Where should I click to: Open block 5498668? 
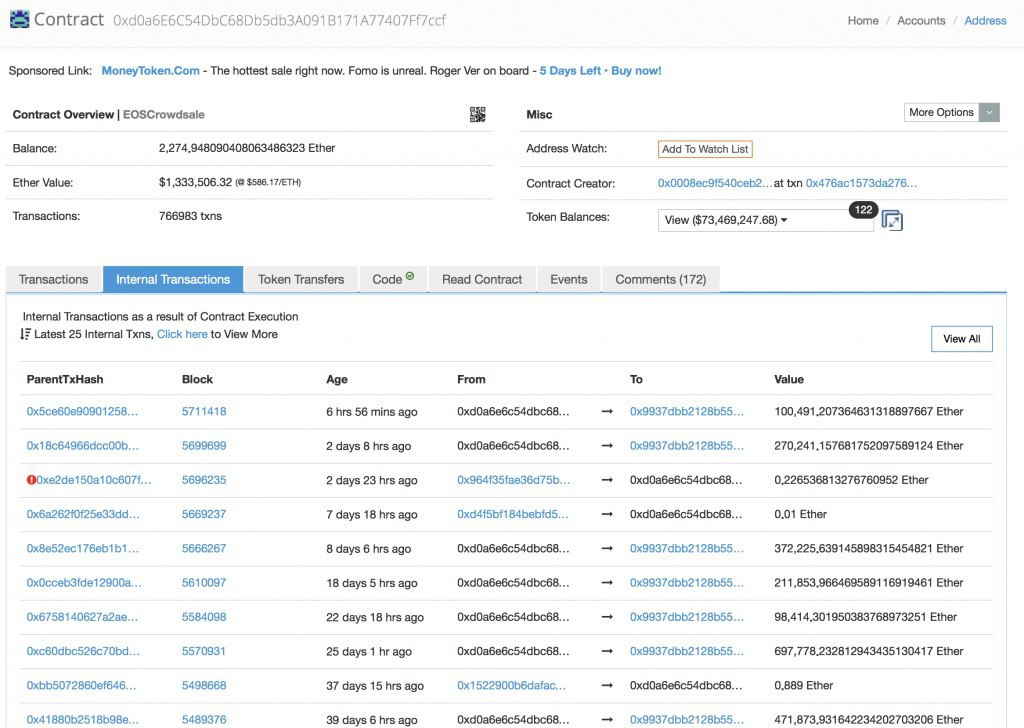click(x=204, y=686)
